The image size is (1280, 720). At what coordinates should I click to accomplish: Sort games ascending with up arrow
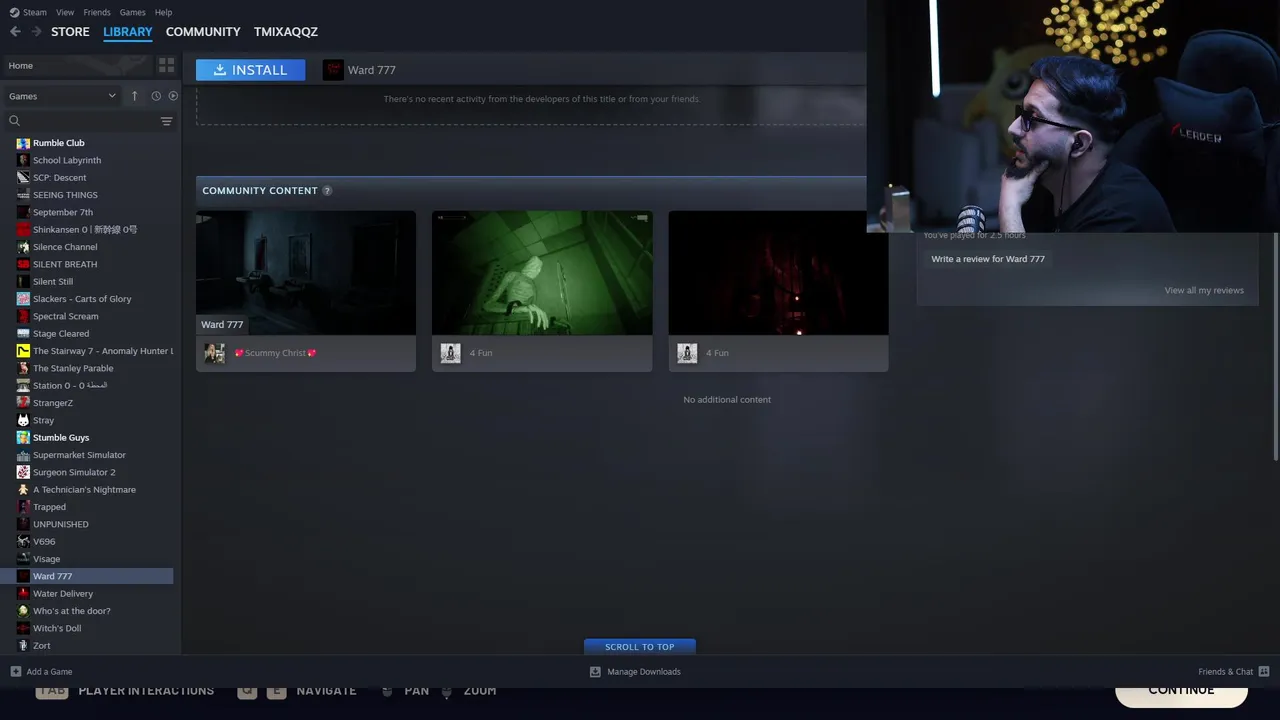pos(134,96)
